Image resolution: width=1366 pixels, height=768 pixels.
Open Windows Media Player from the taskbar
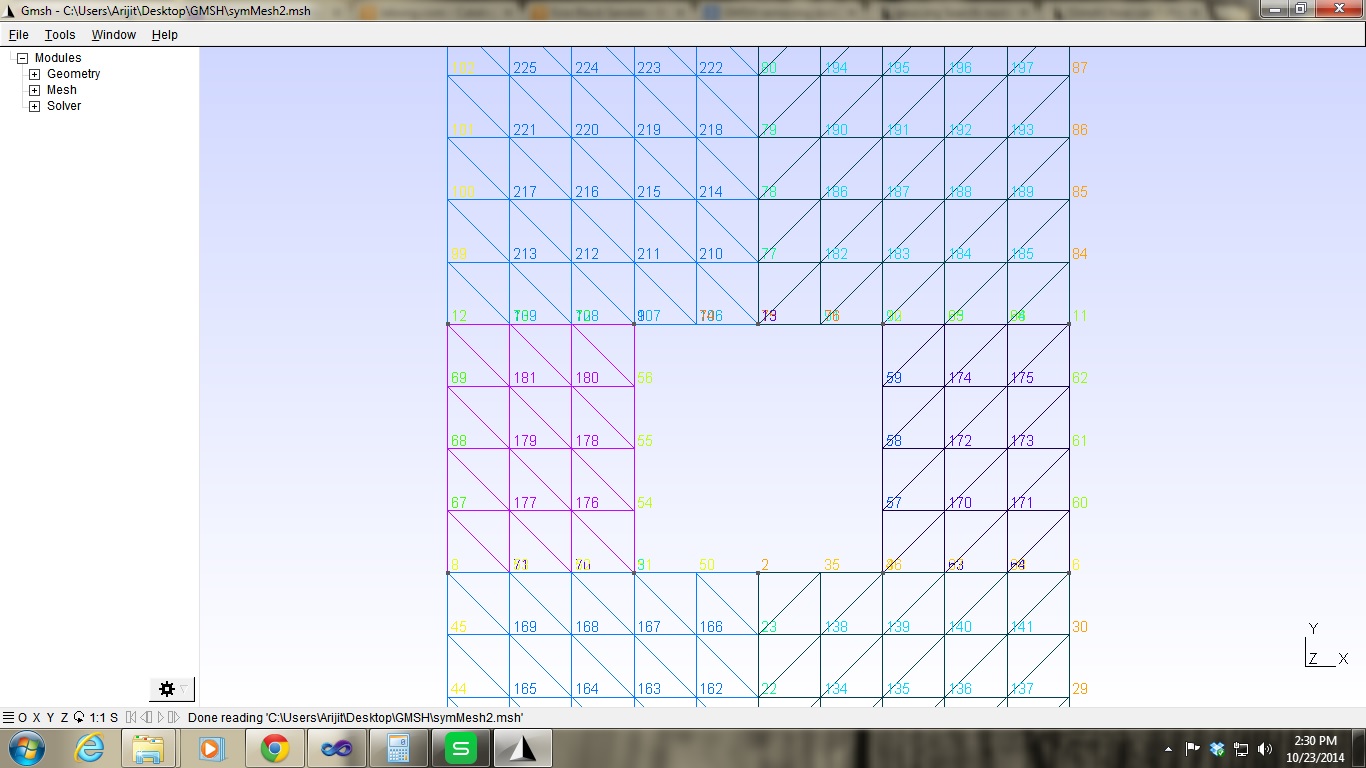(x=211, y=748)
